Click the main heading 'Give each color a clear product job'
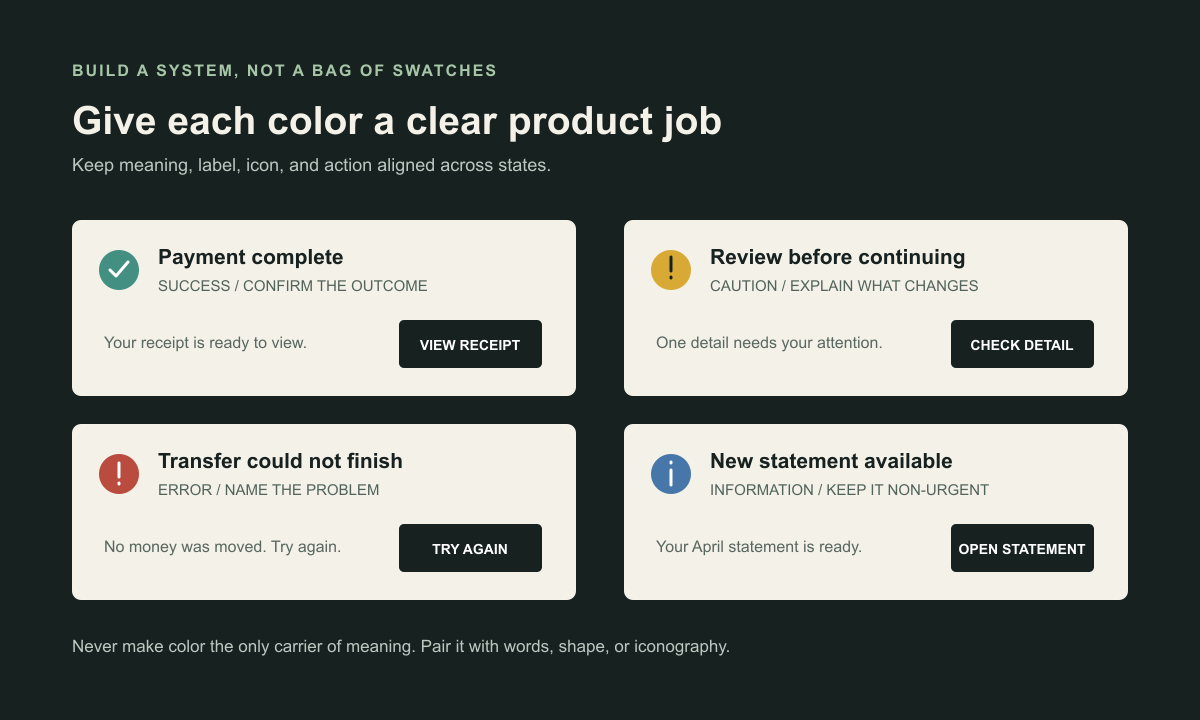 coord(397,121)
